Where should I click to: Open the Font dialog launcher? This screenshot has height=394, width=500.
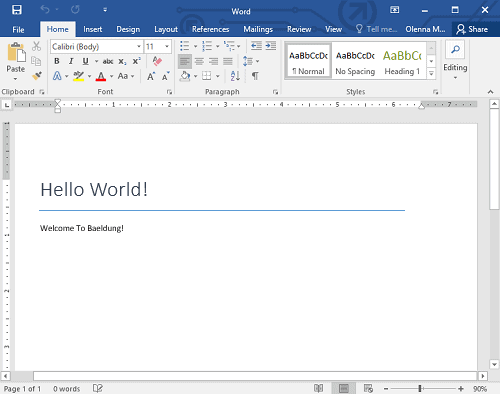(169, 92)
